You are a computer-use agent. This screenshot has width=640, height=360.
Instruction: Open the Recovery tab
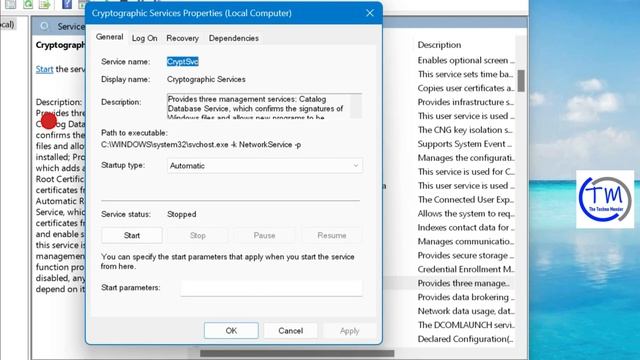tap(182, 38)
